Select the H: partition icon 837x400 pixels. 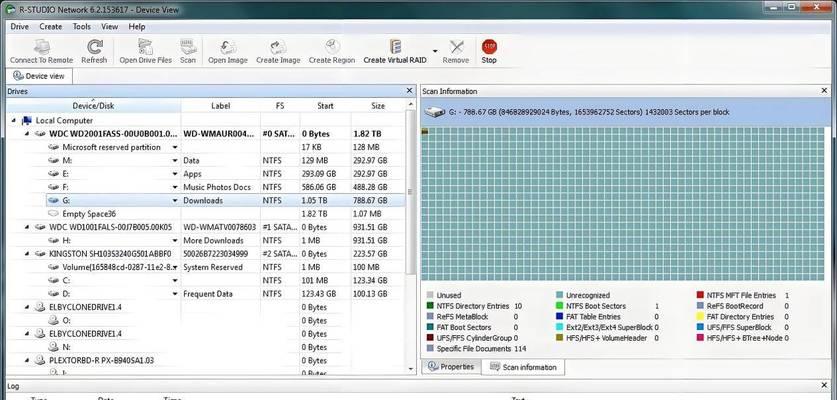pos(53,241)
